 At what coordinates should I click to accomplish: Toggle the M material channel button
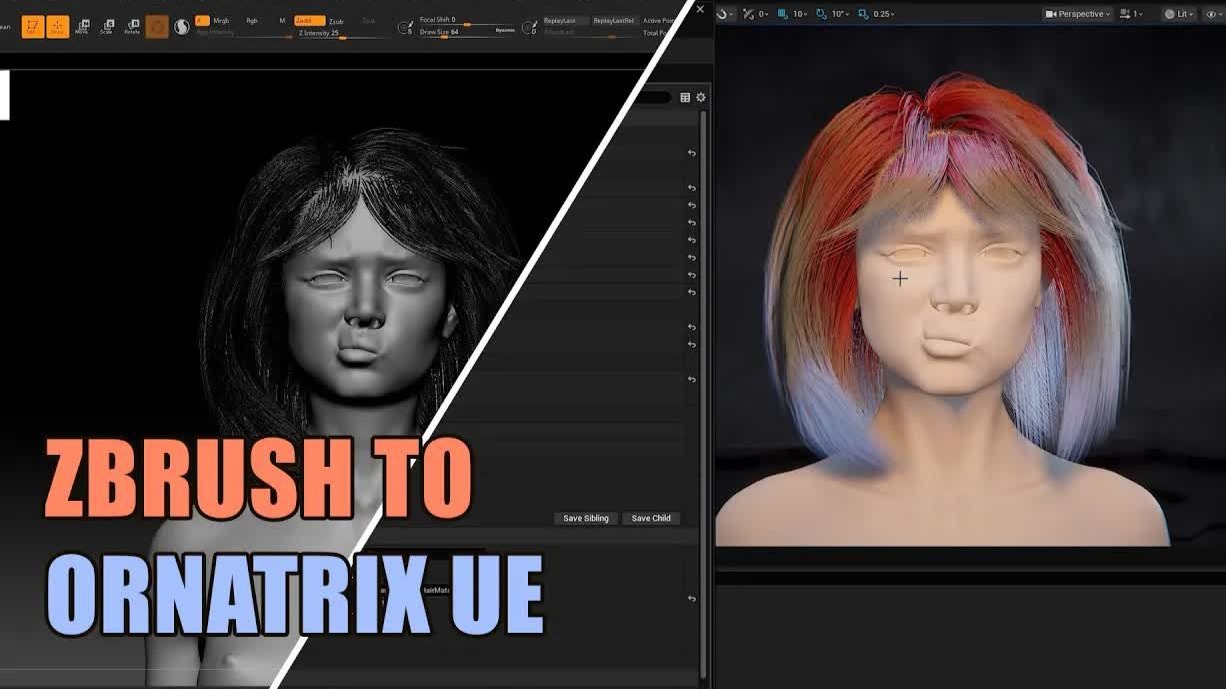tap(282, 20)
